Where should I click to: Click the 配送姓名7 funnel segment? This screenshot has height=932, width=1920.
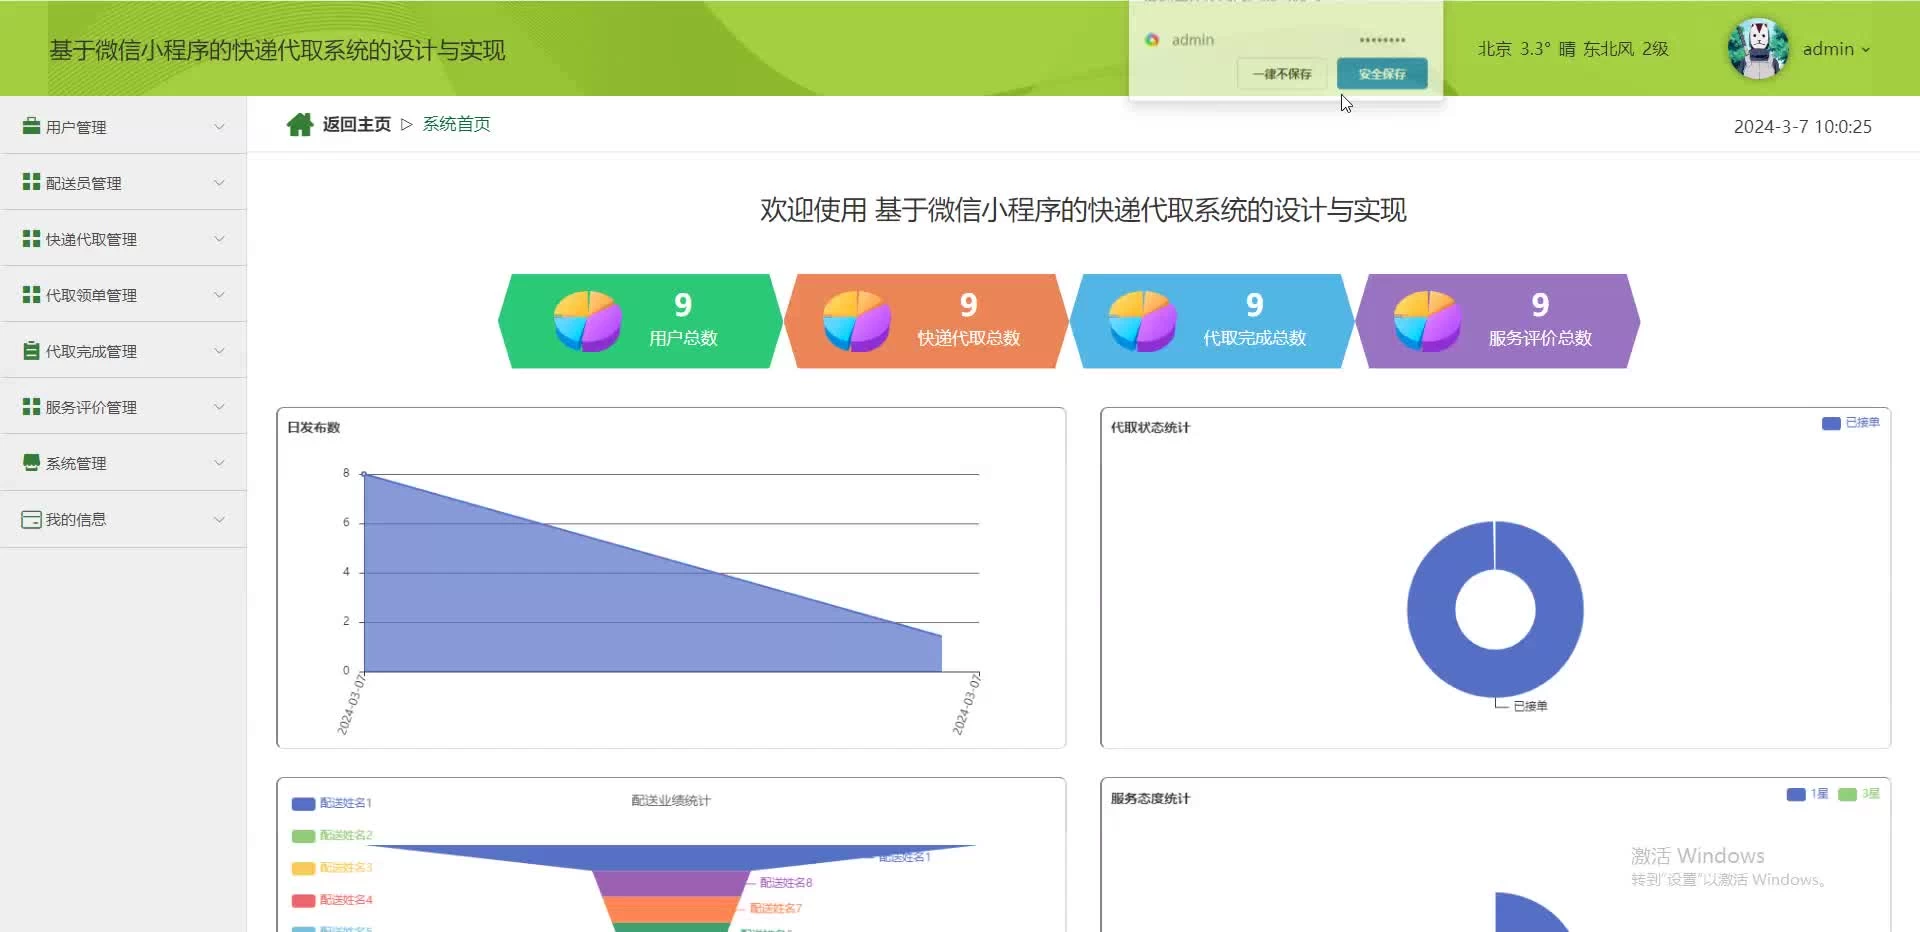(670, 908)
